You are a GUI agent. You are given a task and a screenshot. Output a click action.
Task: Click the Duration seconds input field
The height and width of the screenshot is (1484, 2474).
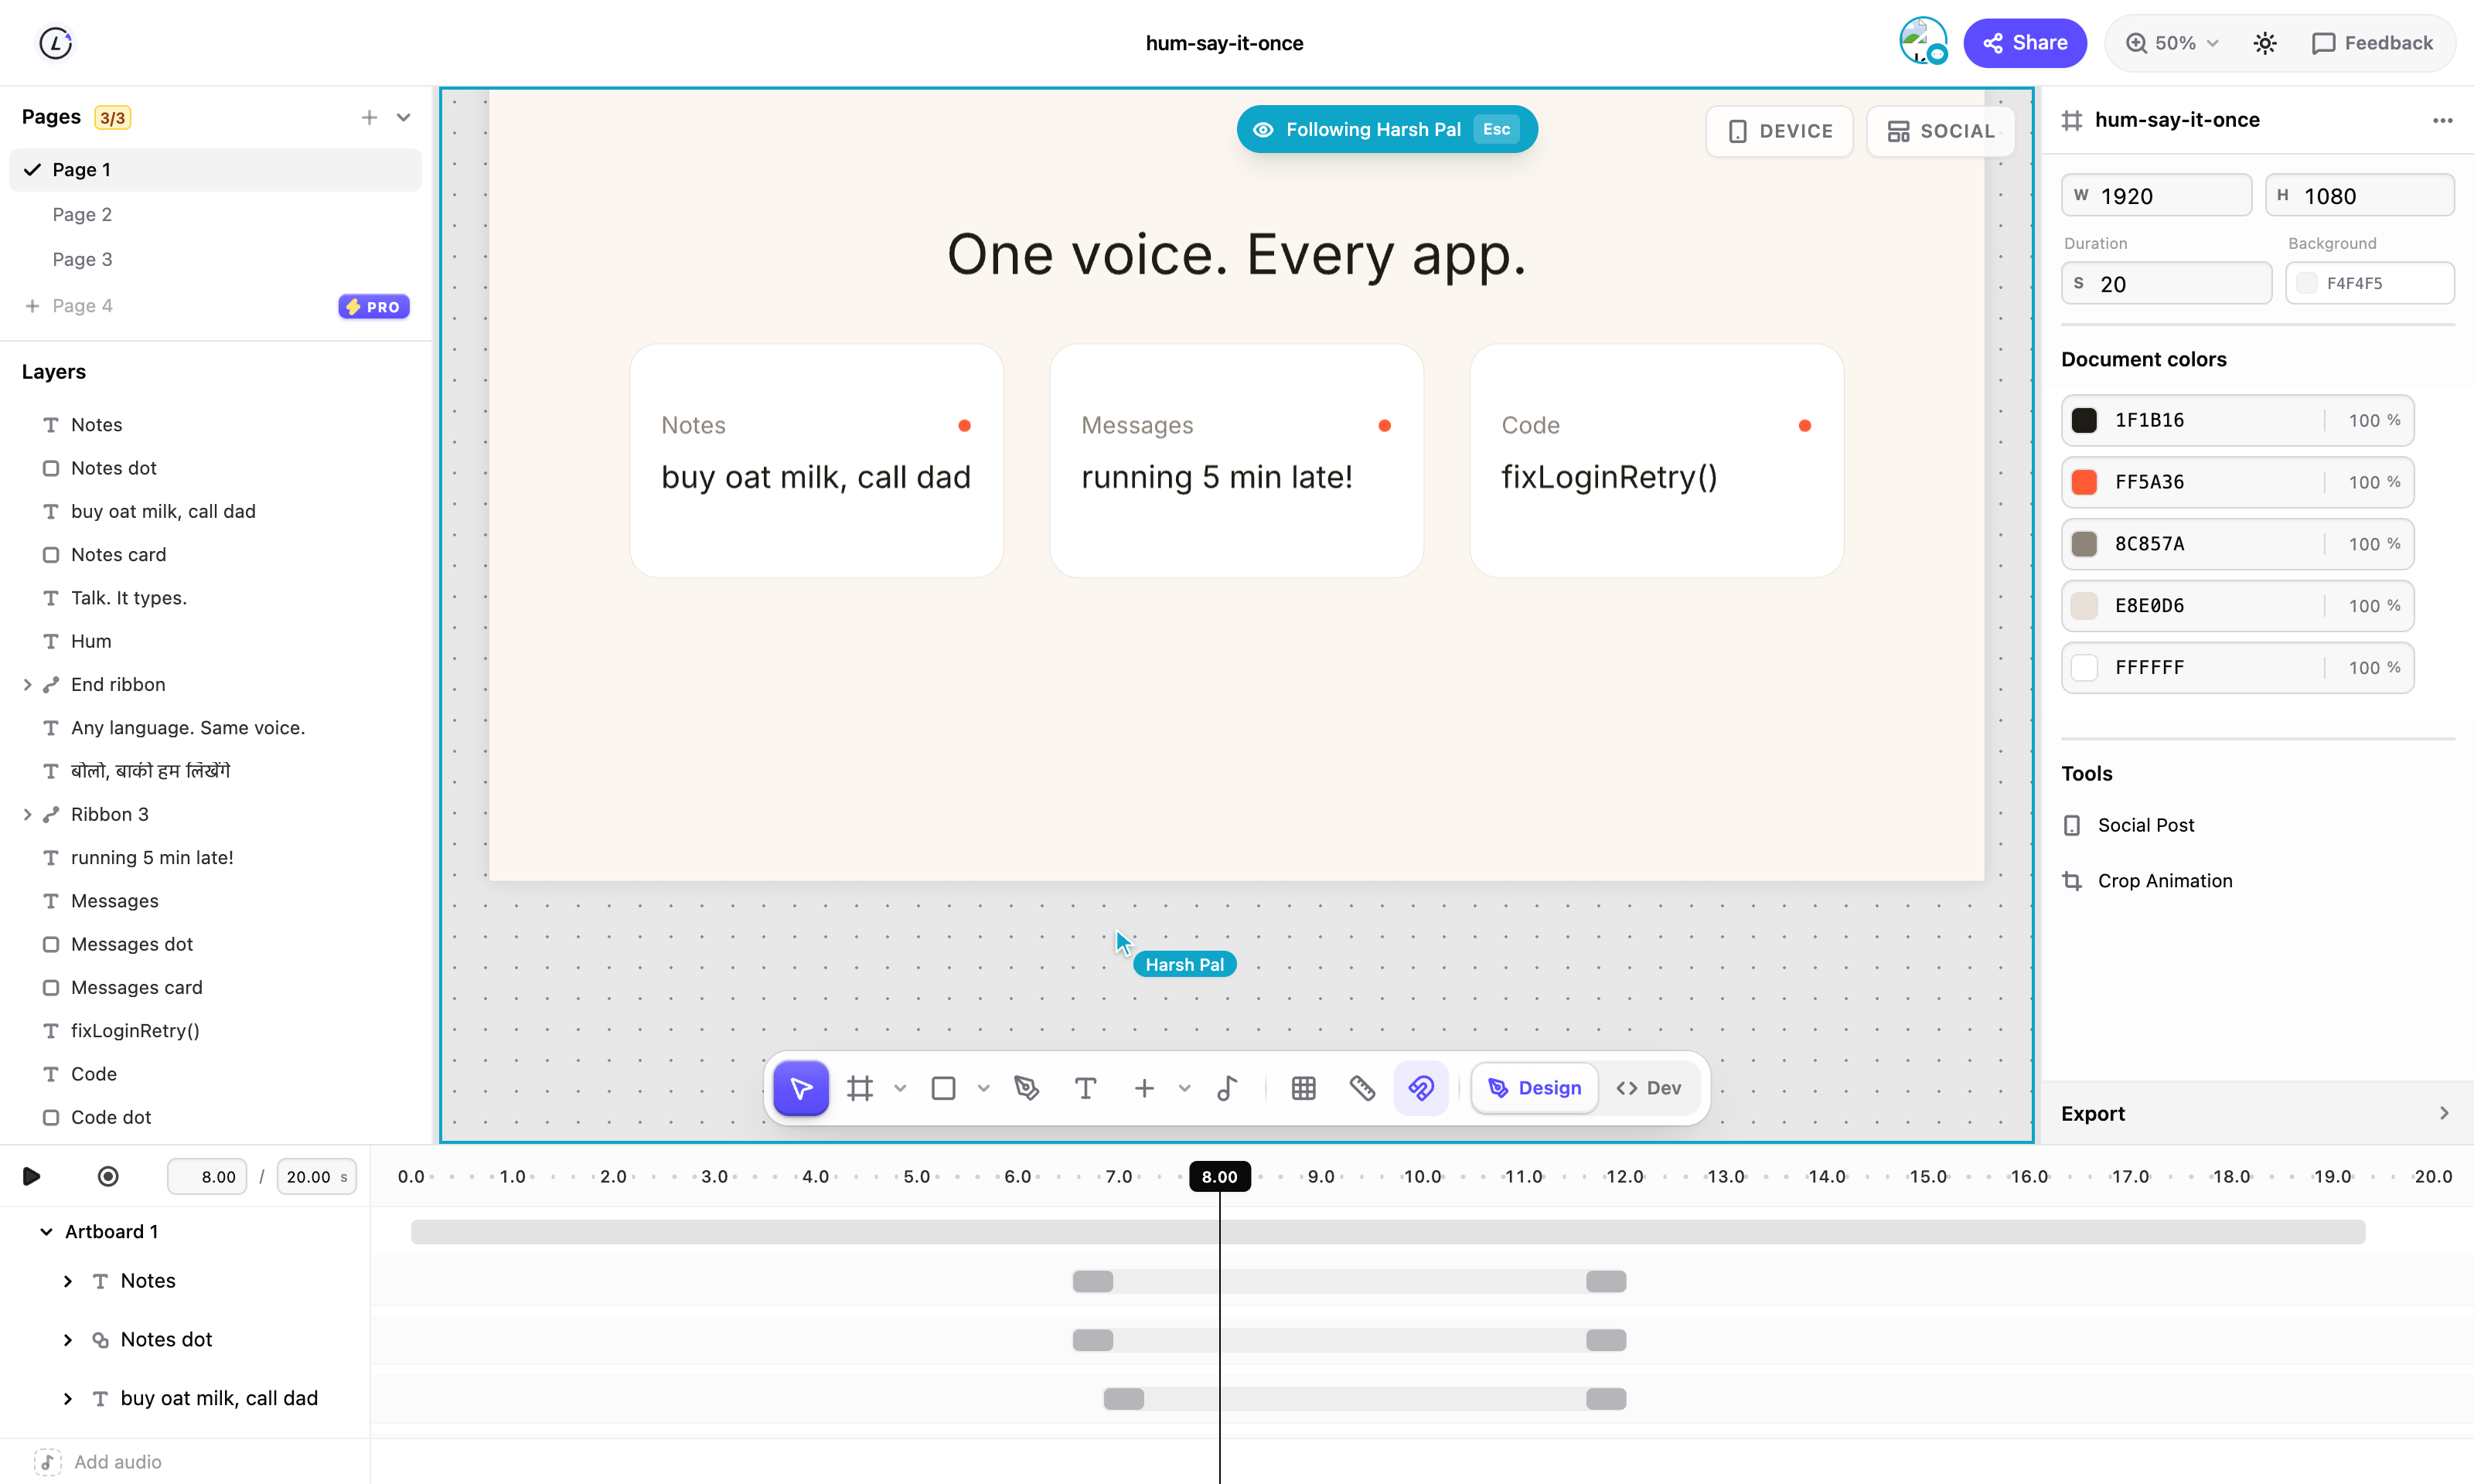point(2166,284)
